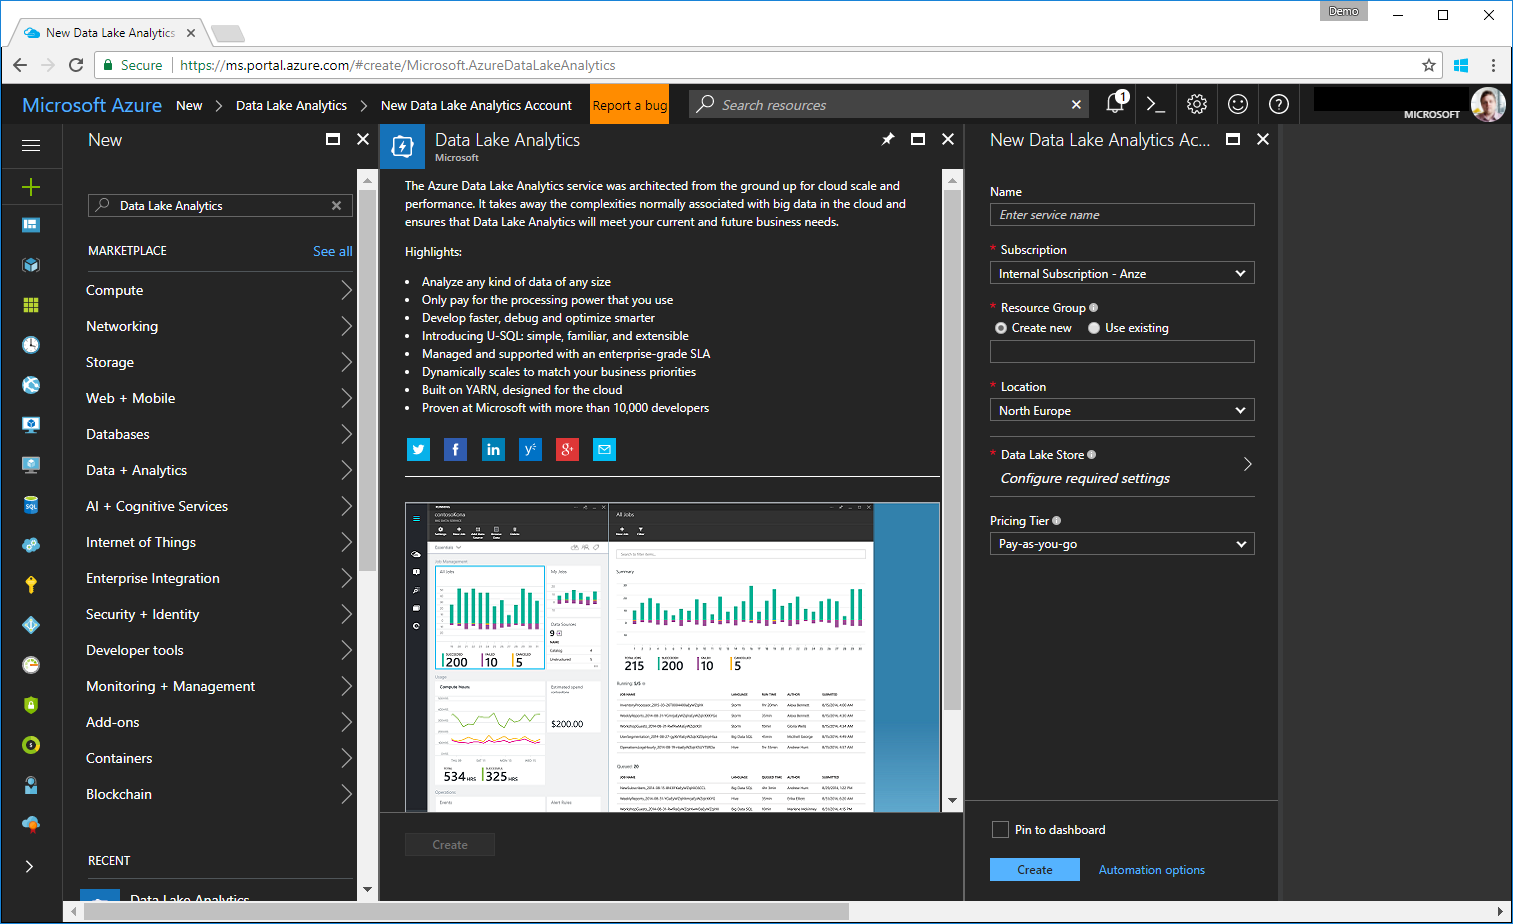This screenshot has width=1513, height=924.
Task: Click the Report a bug button
Action: click(x=629, y=105)
